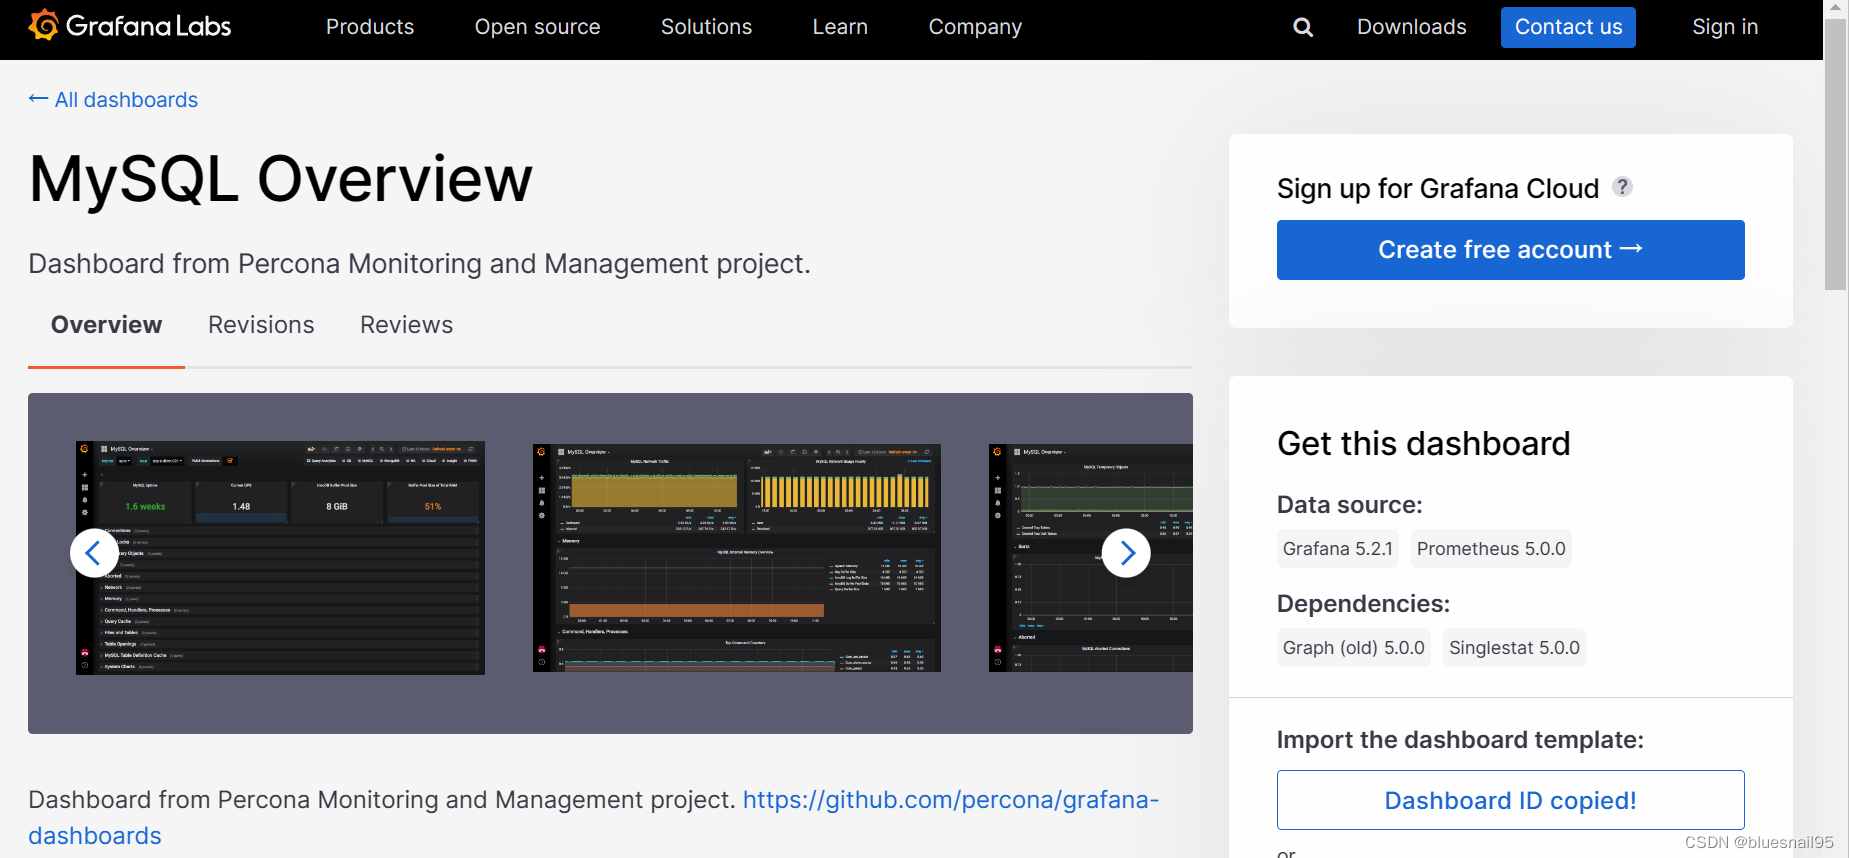The image size is (1849, 858).
Task: Click Import the dashboard template label
Action: coord(1460,740)
